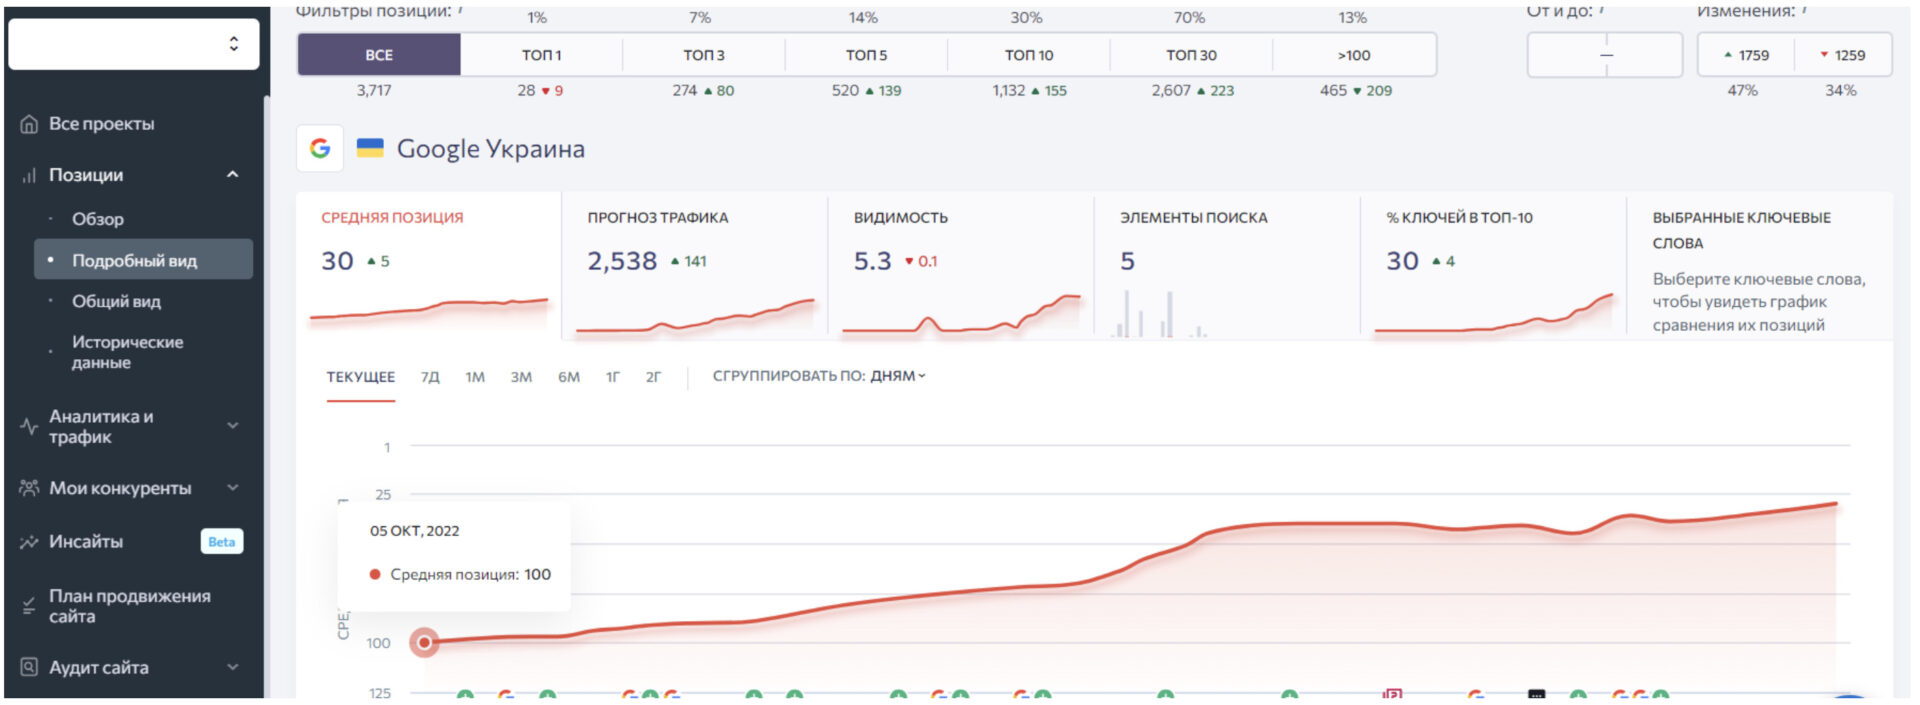Select the ВСЕ position filter
Image resolution: width=1920 pixels, height=705 pixels.
[x=379, y=55]
